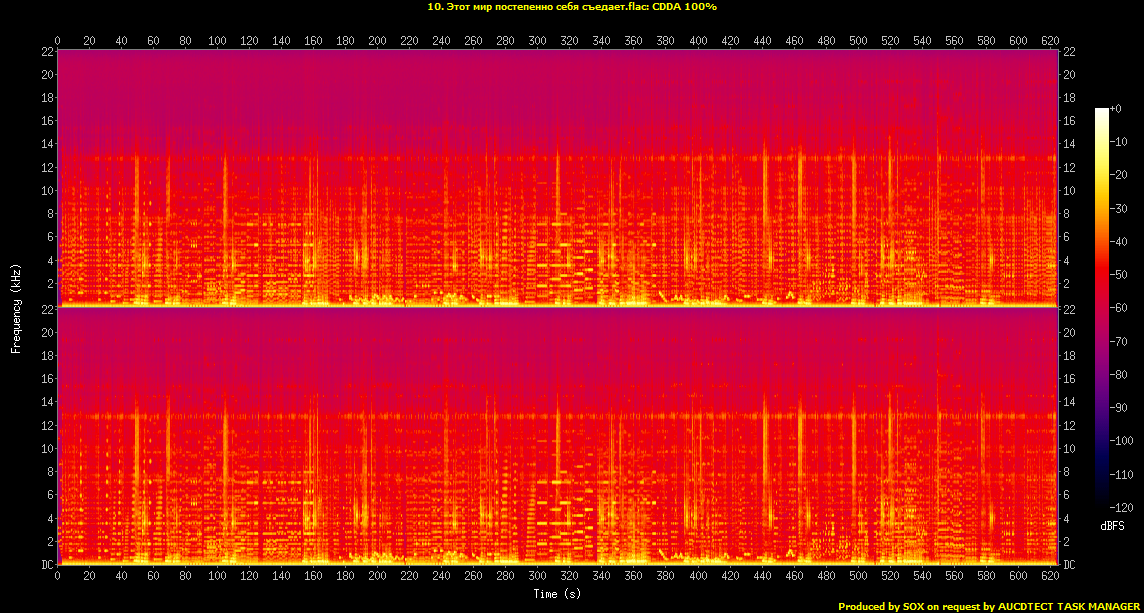Click the "300" tick on the bottom time axis
This screenshot has width=1144, height=613.
point(538,576)
